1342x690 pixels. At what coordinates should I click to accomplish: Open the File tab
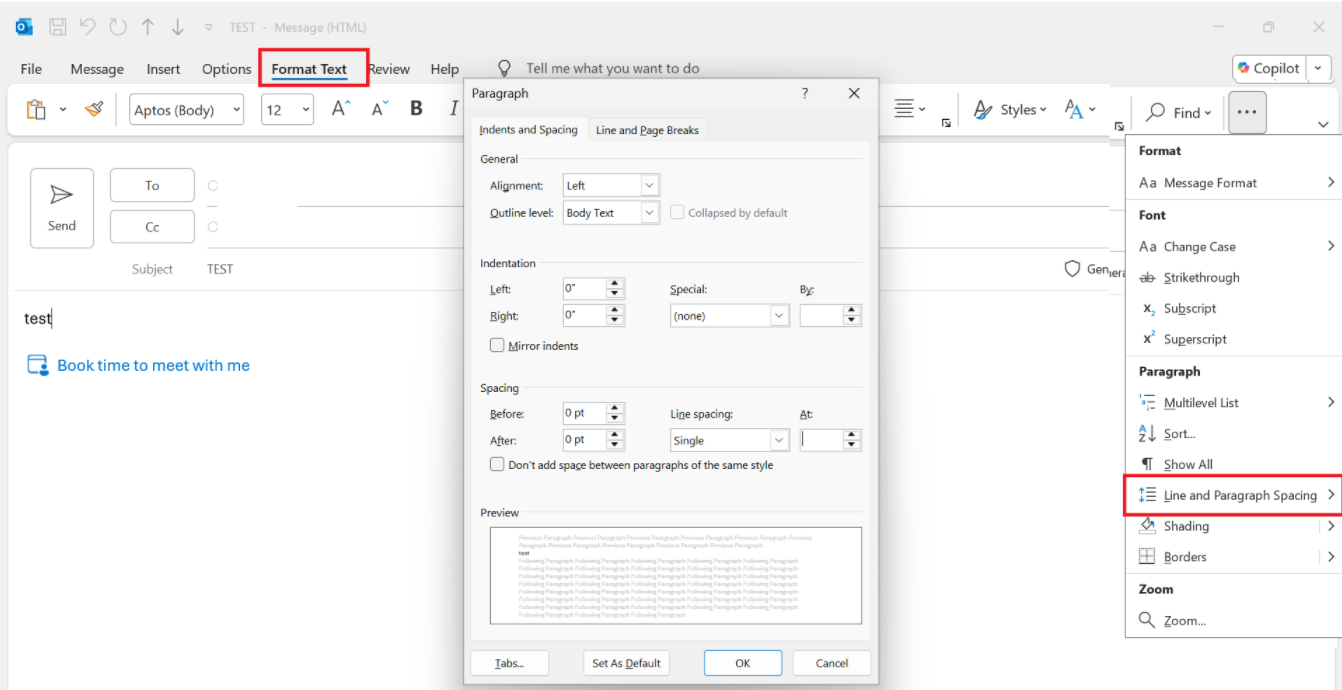(x=31, y=69)
